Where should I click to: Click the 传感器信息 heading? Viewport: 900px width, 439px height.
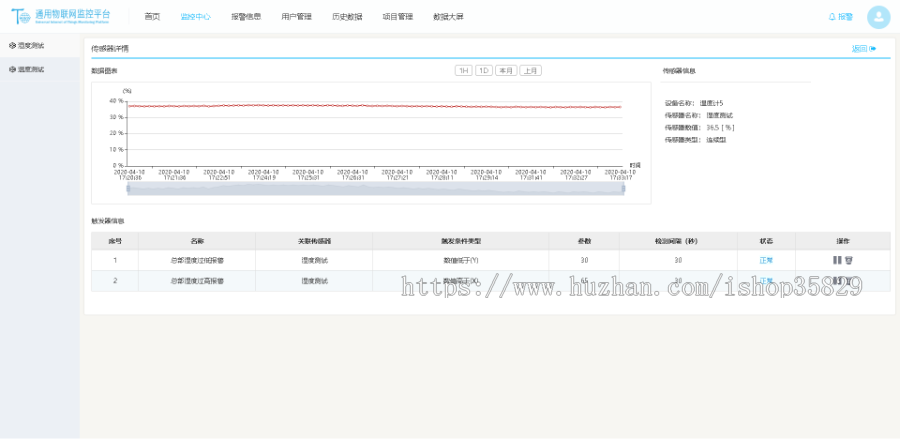[x=679, y=71]
